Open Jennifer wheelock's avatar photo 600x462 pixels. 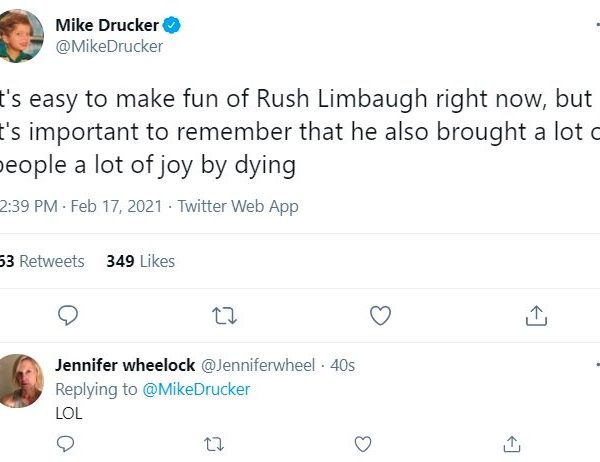pyautogui.click(x=21, y=380)
